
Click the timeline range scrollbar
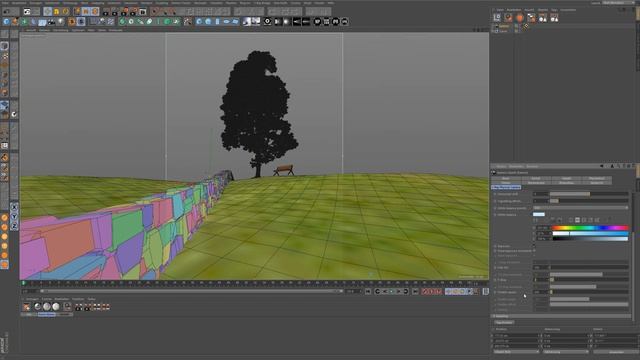191,291
